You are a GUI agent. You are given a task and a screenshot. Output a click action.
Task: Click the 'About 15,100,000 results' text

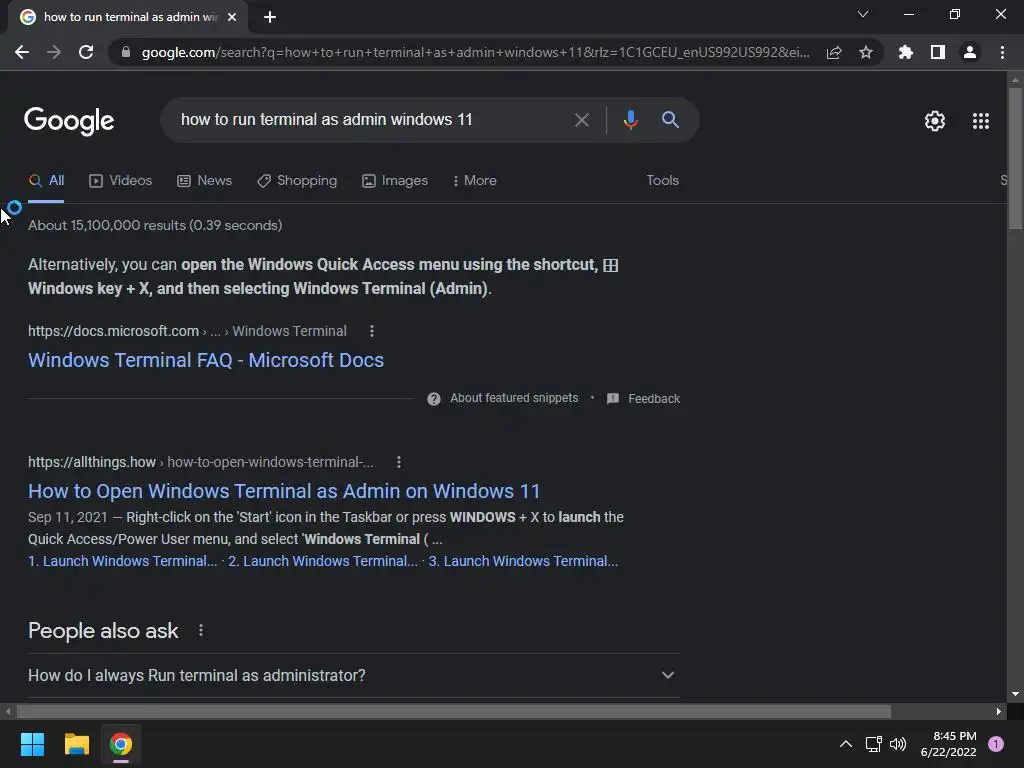pyautogui.click(x=155, y=225)
